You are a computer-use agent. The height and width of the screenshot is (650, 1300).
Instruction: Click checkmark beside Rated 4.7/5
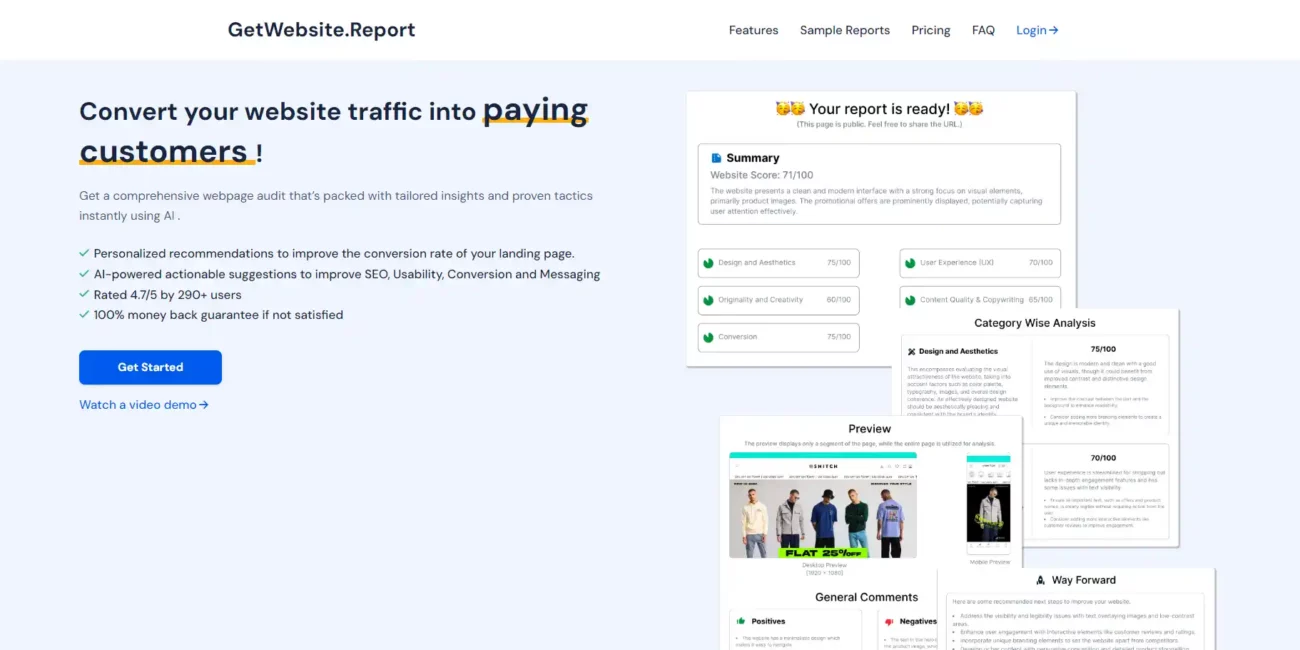tap(84, 295)
